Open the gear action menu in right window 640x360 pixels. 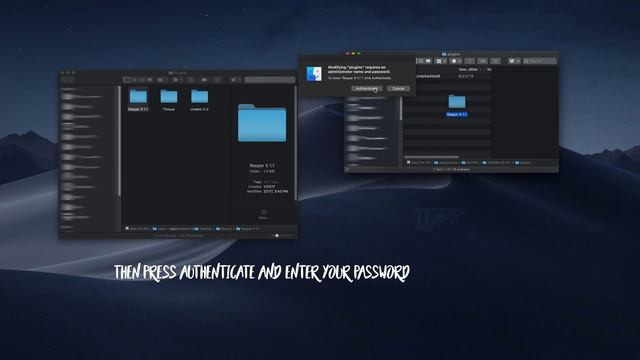[456, 61]
